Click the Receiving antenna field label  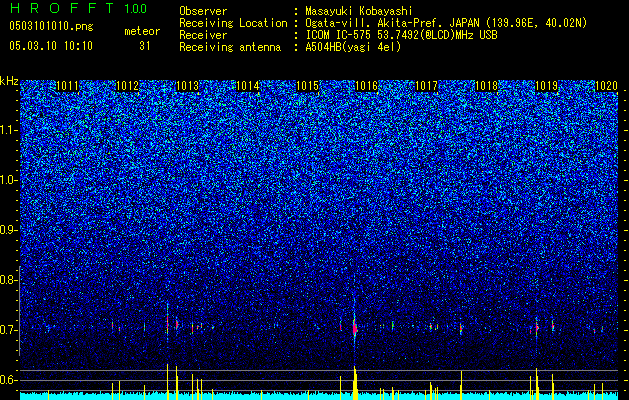(230, 47)
